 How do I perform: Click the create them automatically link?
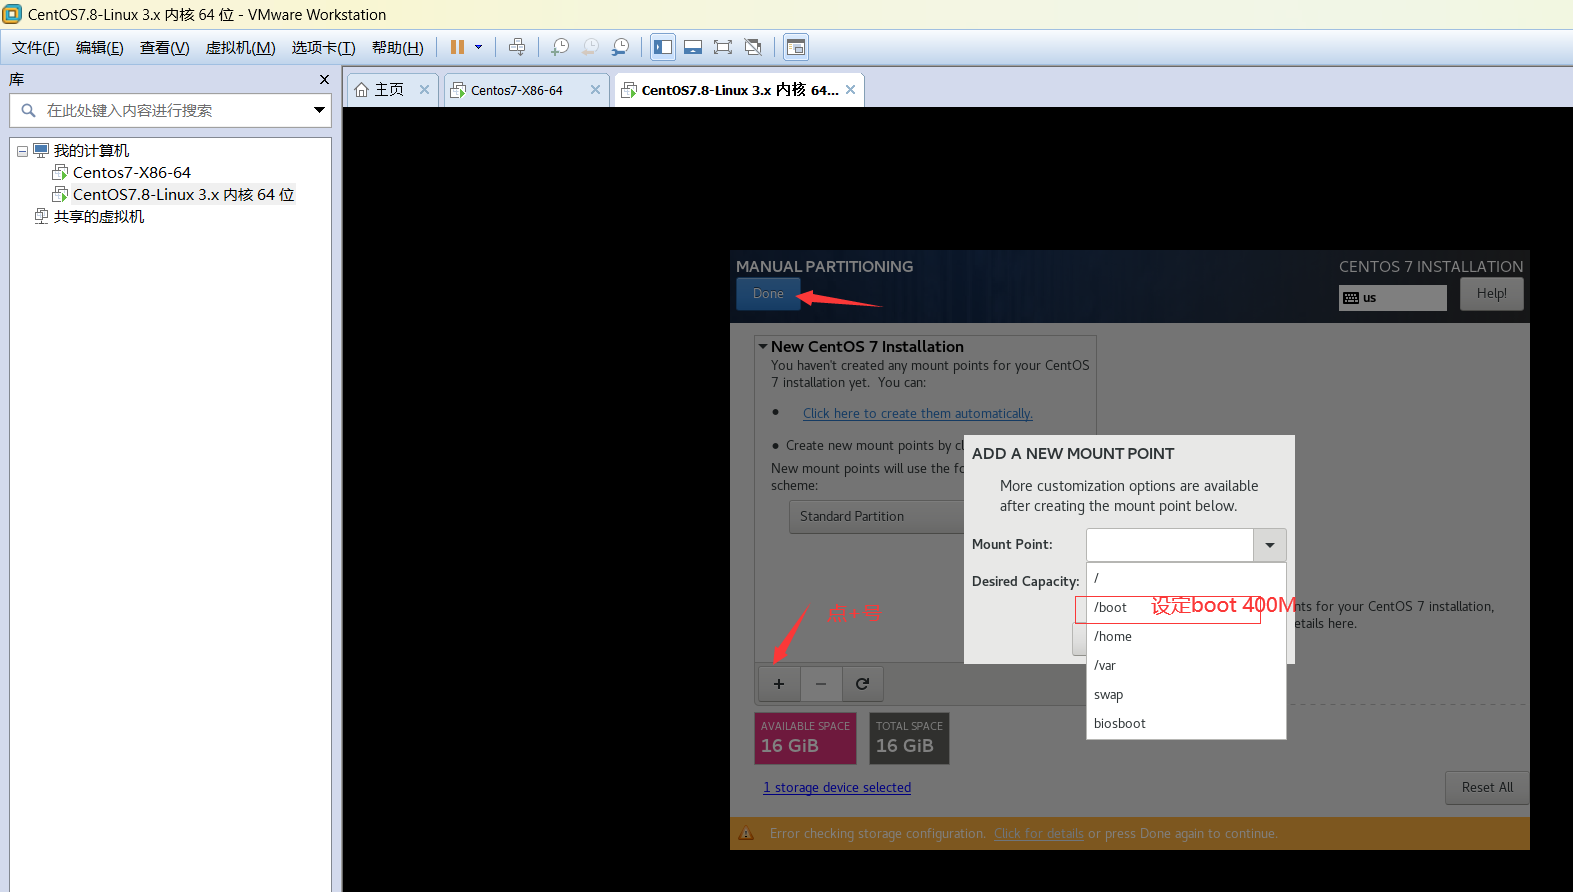tap(917, 414)
